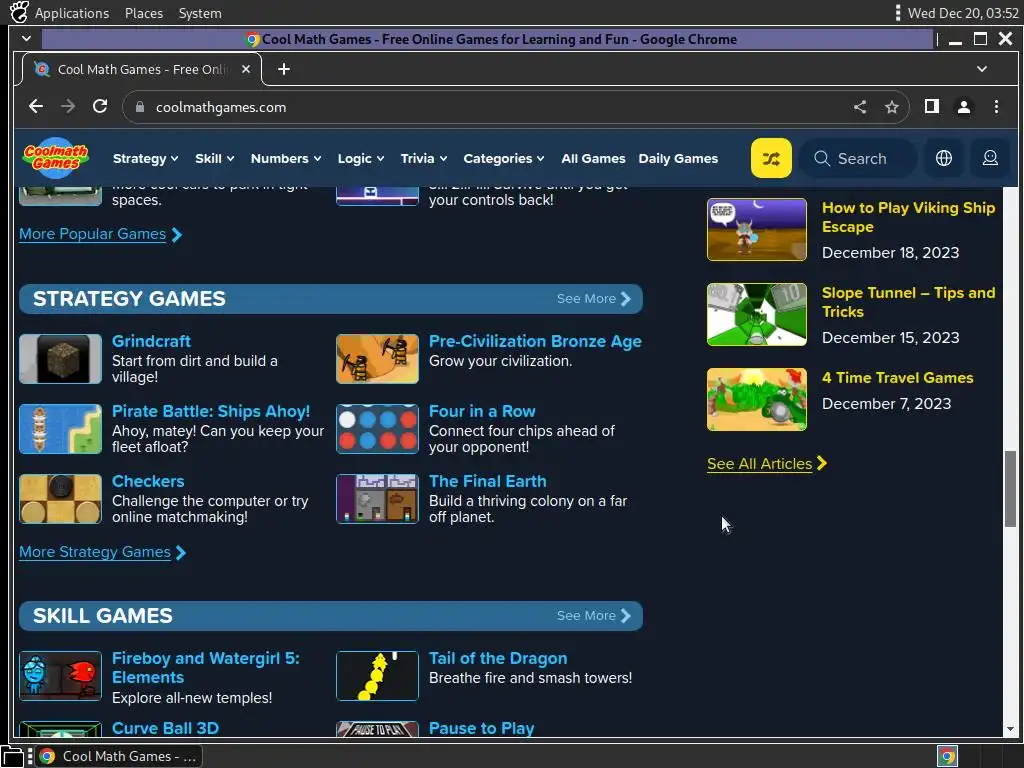1024x768 pixels.
Task: Click the GNOME foot icon in top panel
Action: coord(19,12)
